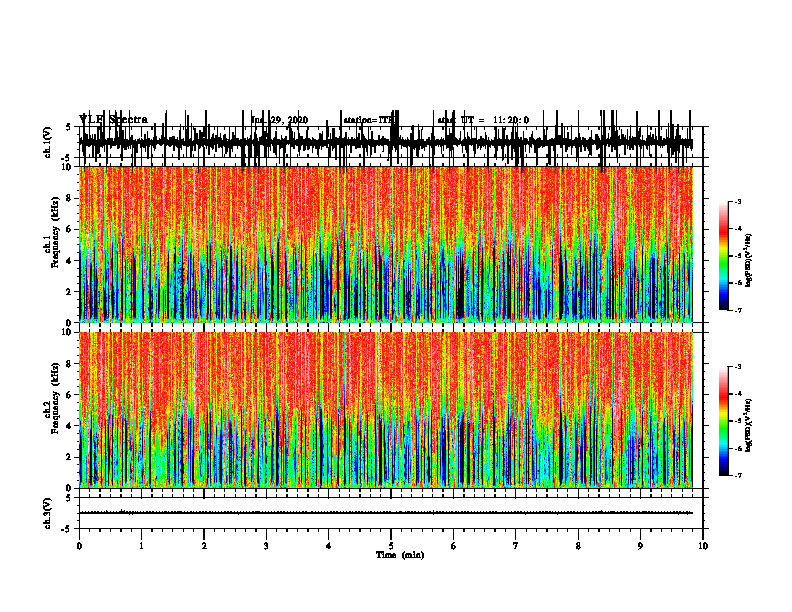The image size is (792, 612).
Task: Click time axis tick label '7'
Action: coord(516,546)
